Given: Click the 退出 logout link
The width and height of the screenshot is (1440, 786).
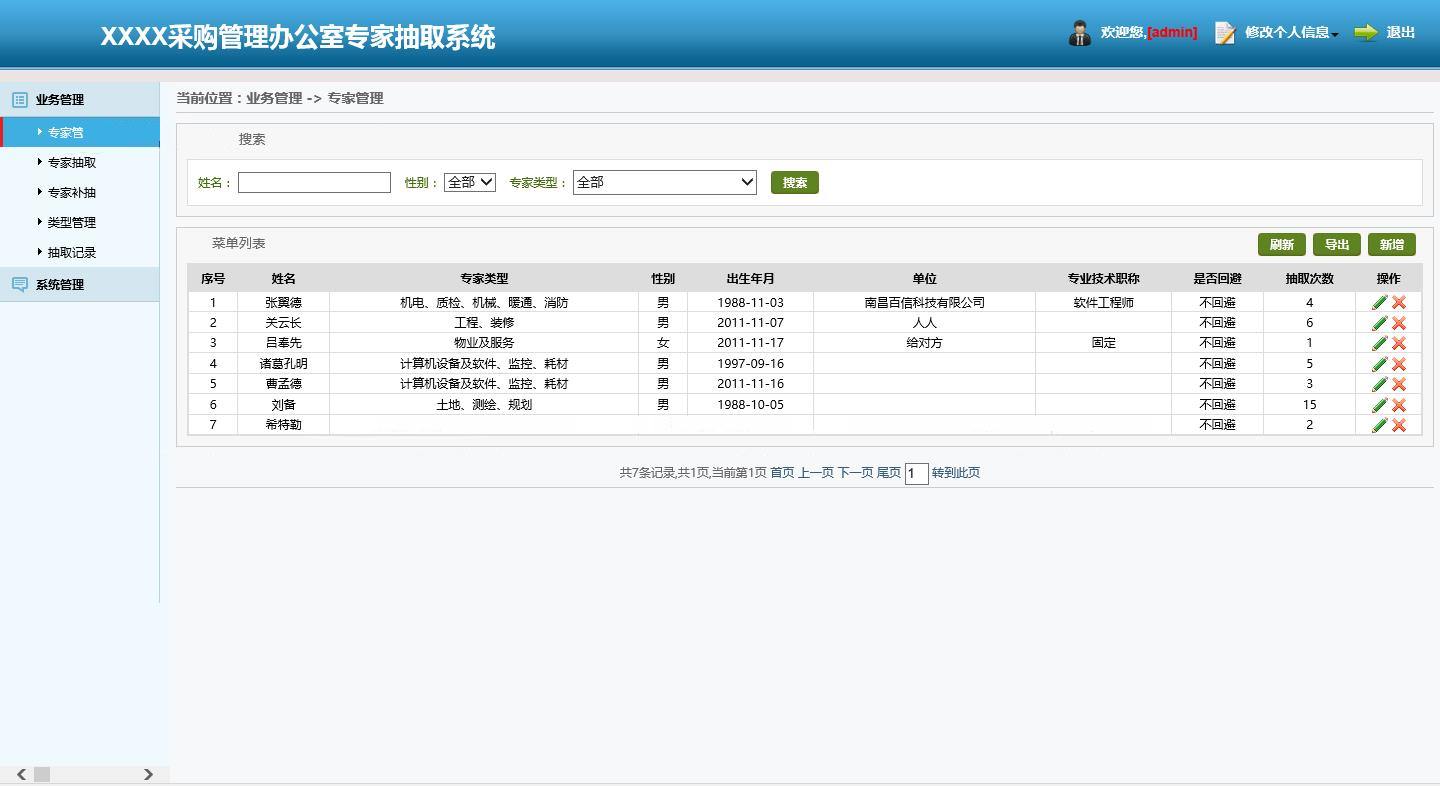Looking at the screenshot, I should [x=1400, y=33].
